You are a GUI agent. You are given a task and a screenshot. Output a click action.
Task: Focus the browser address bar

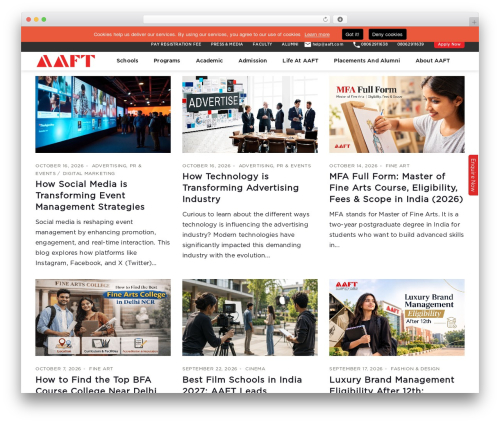click(236, 19)
